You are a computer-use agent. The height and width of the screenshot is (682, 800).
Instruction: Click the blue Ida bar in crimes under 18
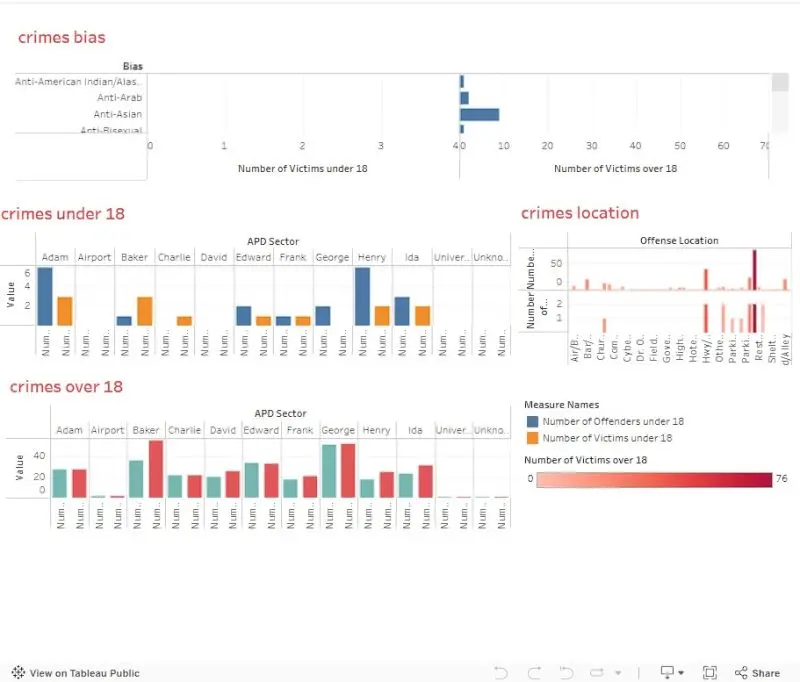[x=402, y=311]
